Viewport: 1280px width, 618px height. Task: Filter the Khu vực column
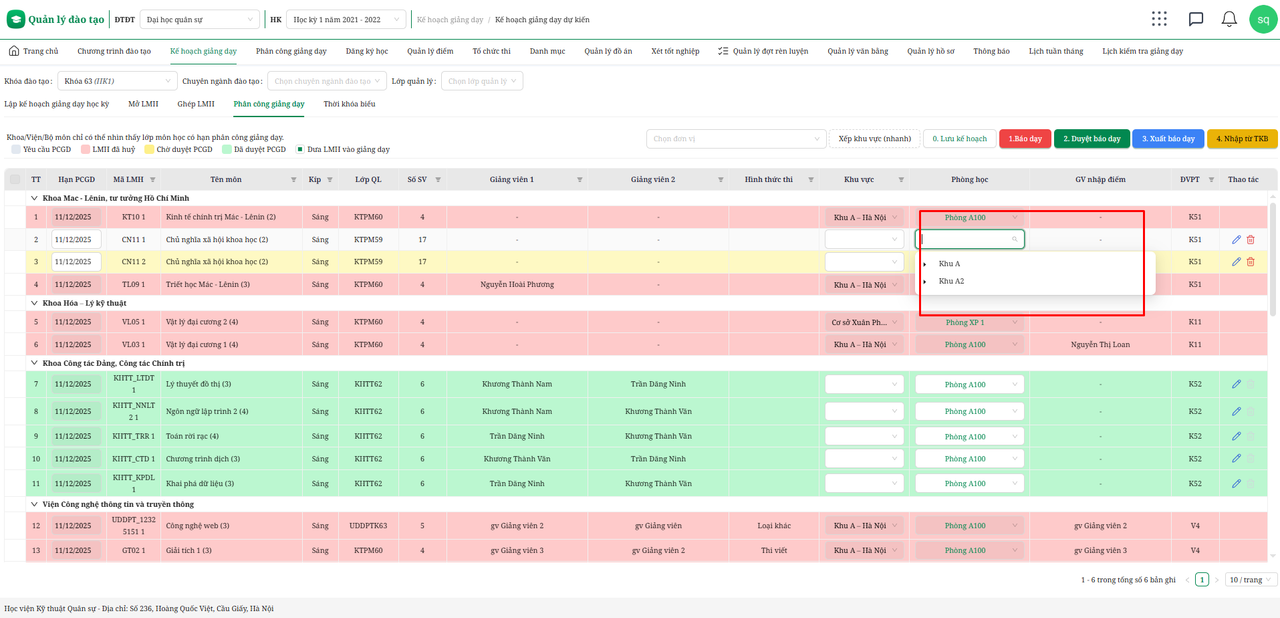point(901,180)
